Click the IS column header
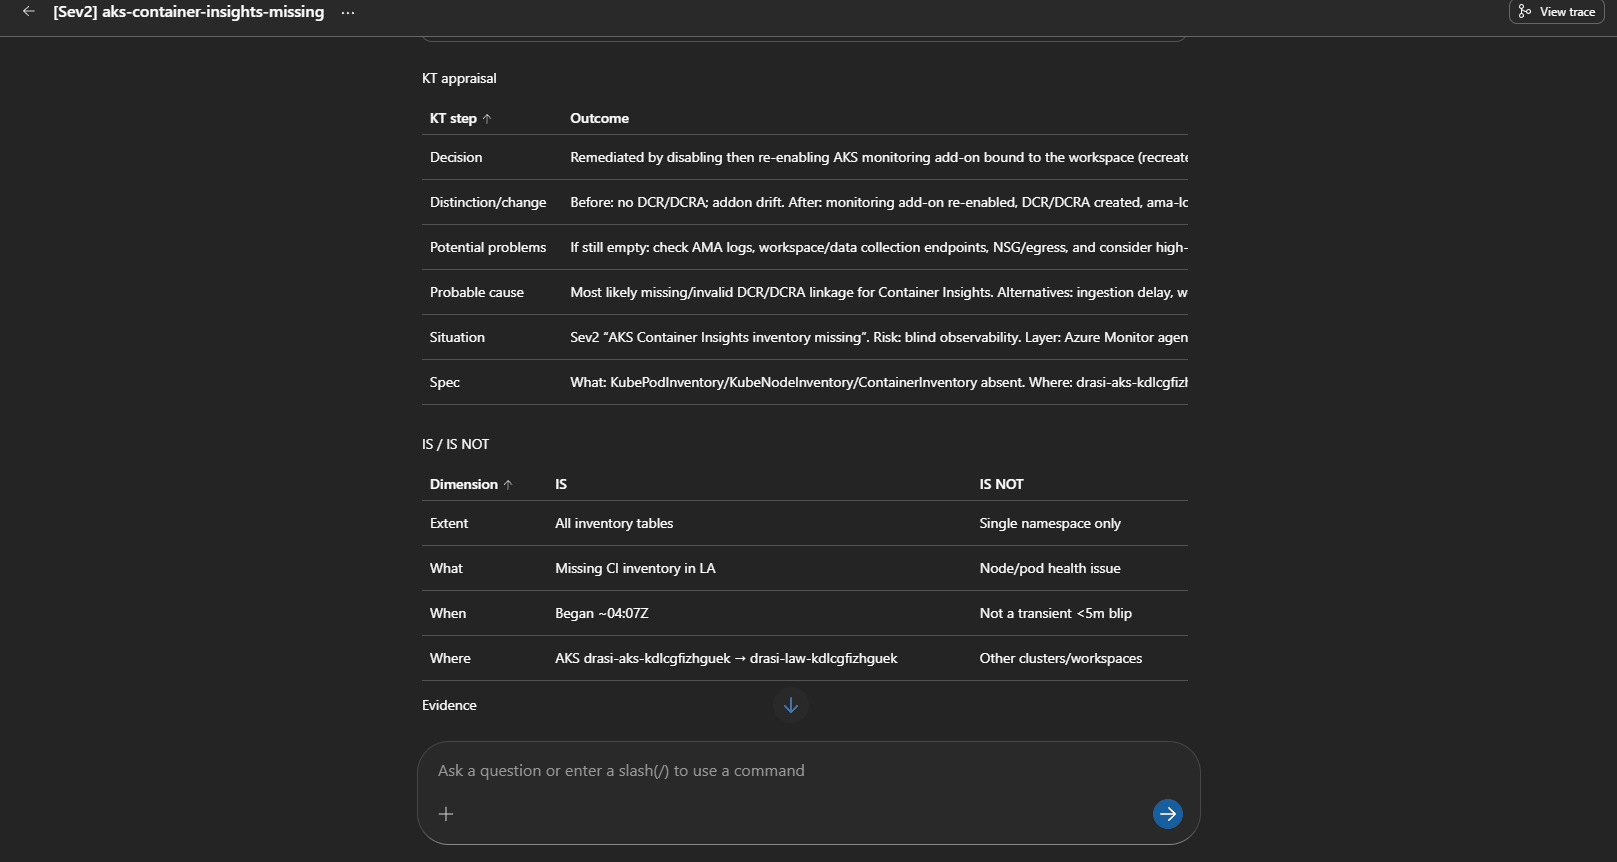The width and height of the screenshot is (1617, 862). (x=561, y=484)
